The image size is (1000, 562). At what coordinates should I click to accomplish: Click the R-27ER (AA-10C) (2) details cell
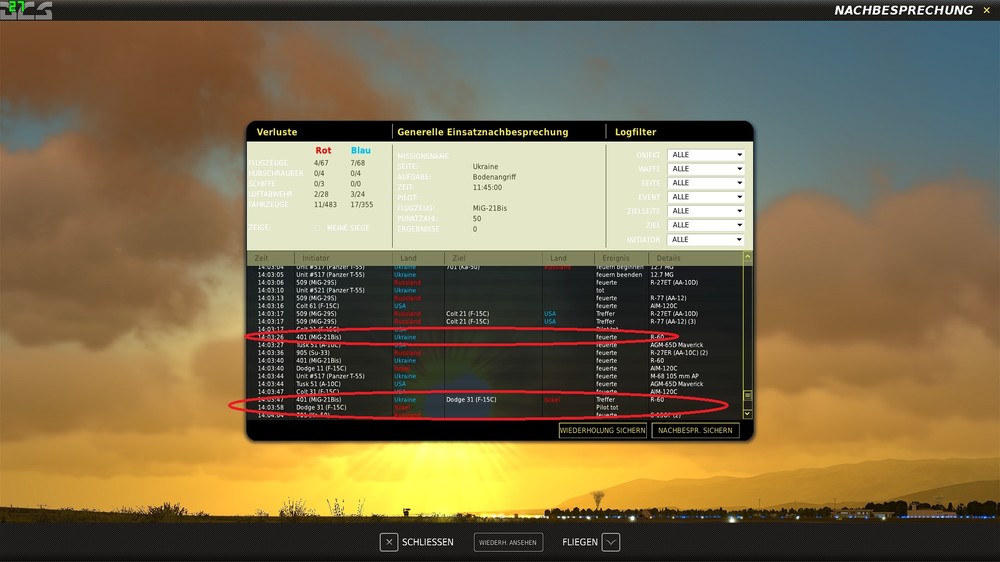coord(679,353)
